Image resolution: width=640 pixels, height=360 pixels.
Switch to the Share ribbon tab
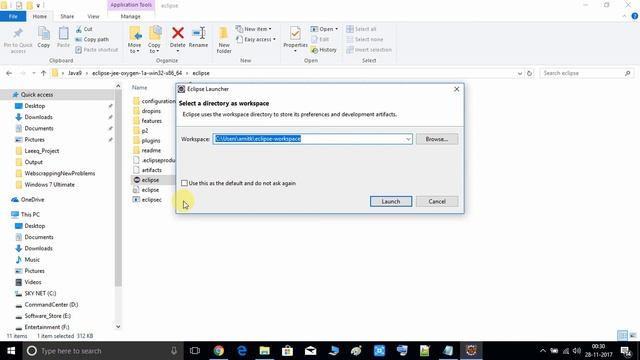click(x=67, y=16)
